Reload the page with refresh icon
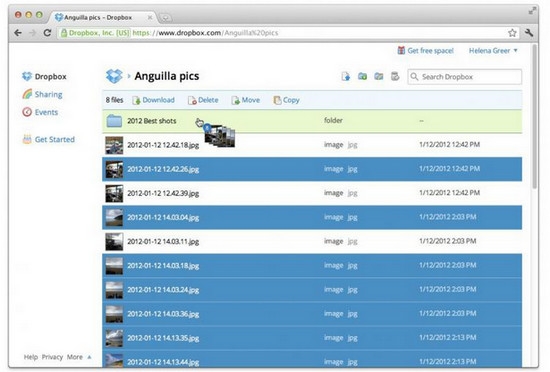 (x=47, y=33)
